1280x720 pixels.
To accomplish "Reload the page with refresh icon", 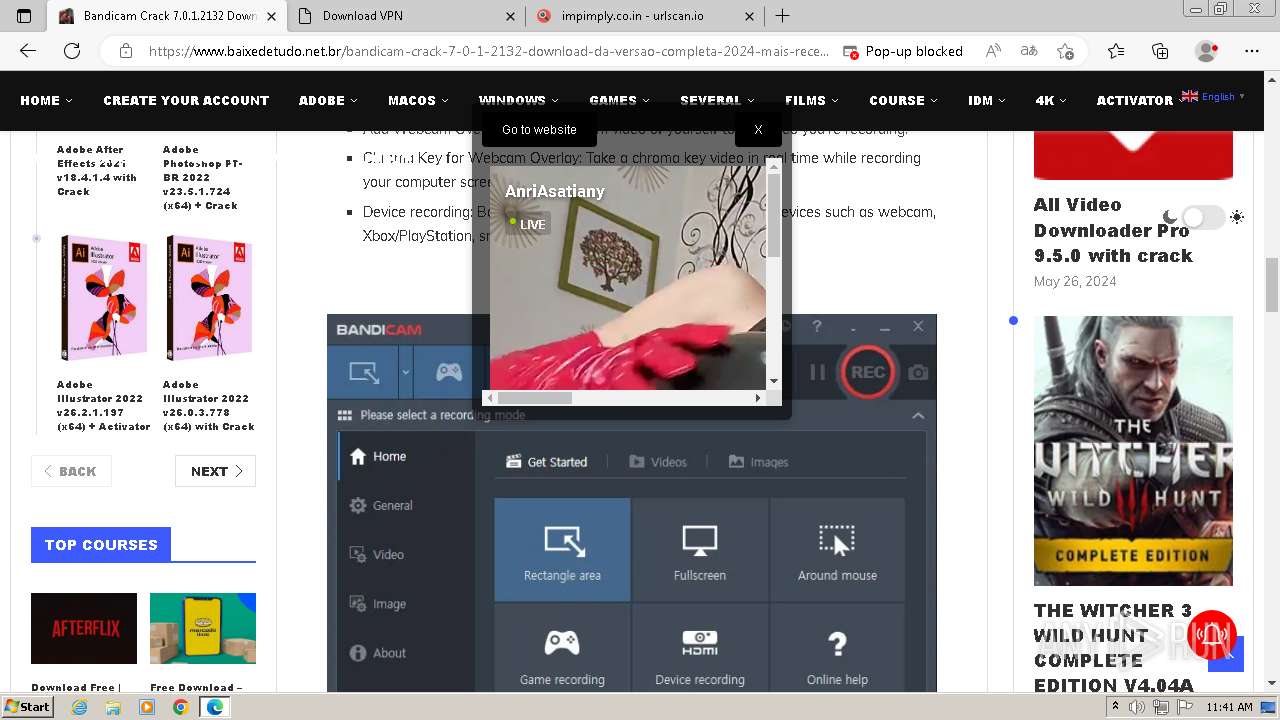I will click(72, 51).
